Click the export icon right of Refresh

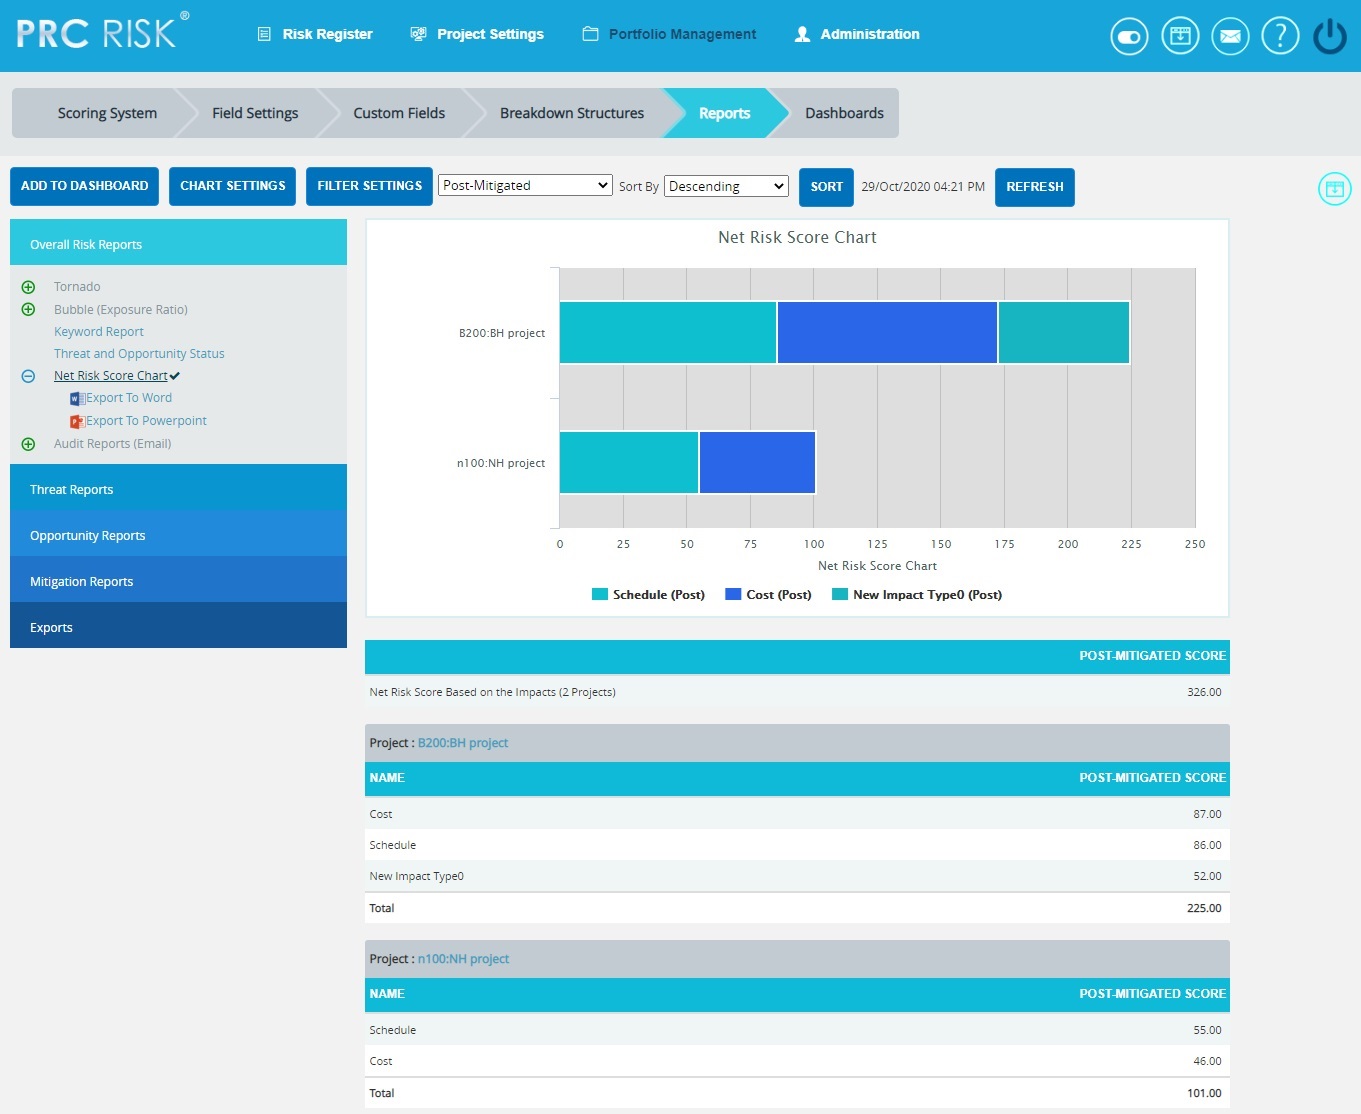click(1334, 189)
